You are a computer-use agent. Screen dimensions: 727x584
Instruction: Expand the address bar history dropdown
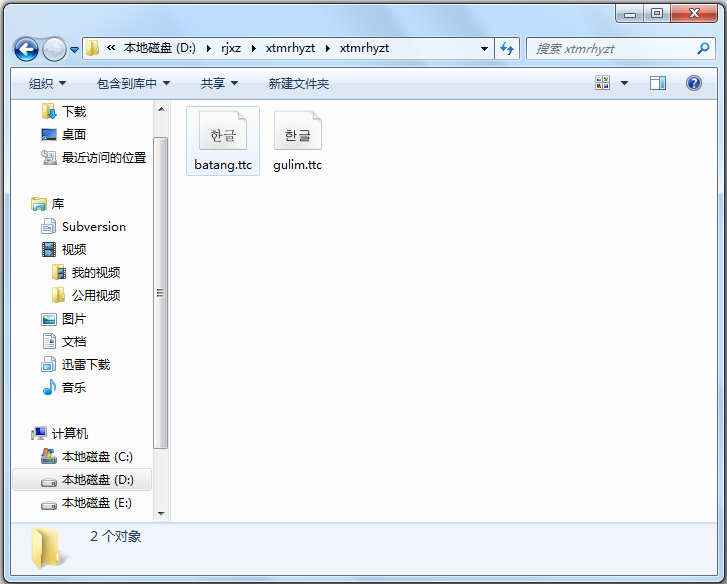click(x=484, y=48)
